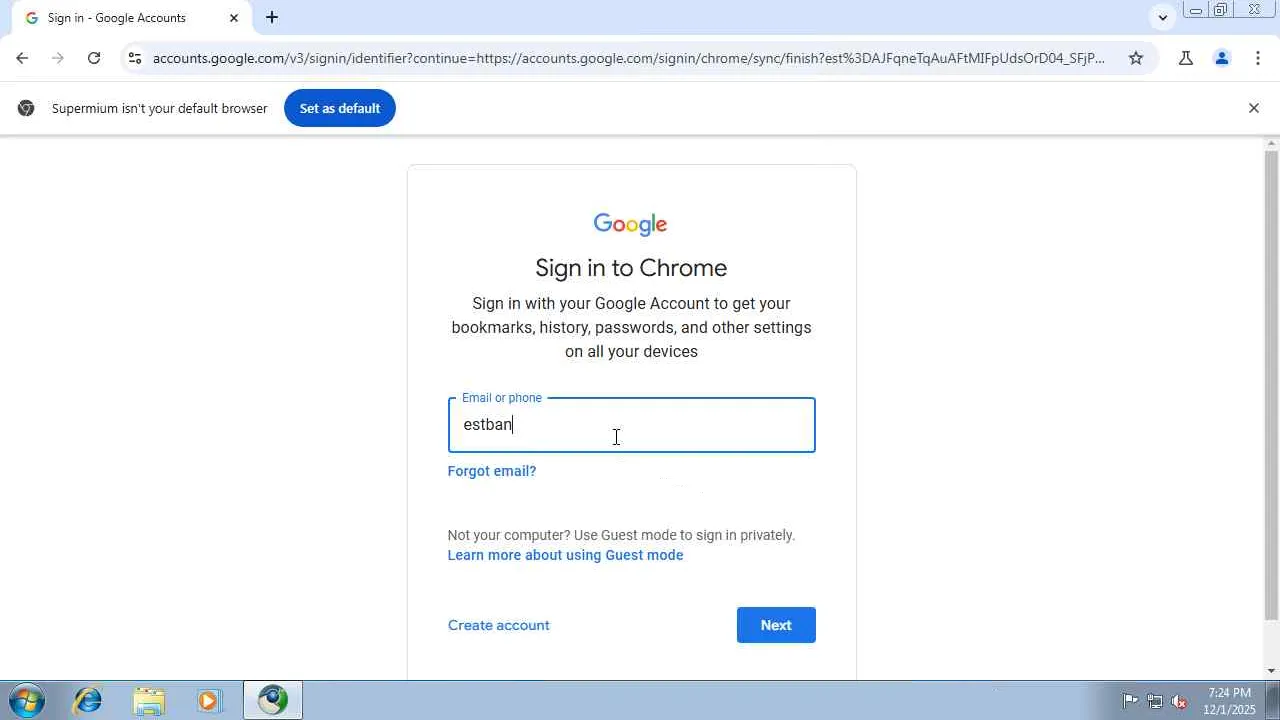
Task: Click the Email or phone field
Action: (x=631, y=425)
